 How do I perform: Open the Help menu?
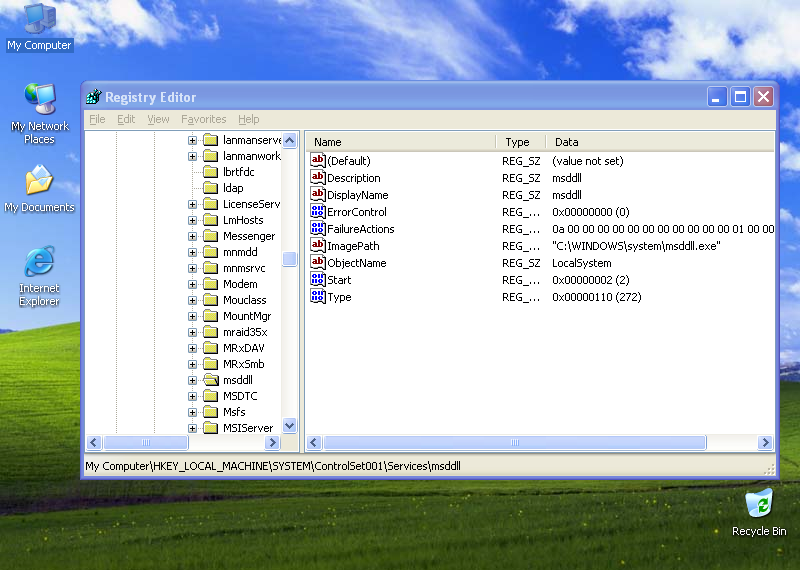pyautogui.click(x=248, y=119)
